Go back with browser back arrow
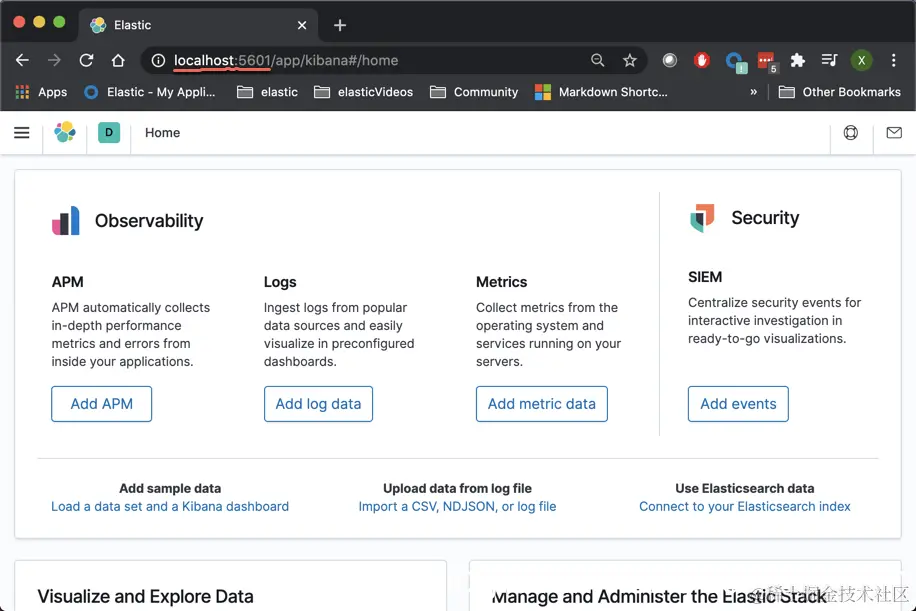 22,60
